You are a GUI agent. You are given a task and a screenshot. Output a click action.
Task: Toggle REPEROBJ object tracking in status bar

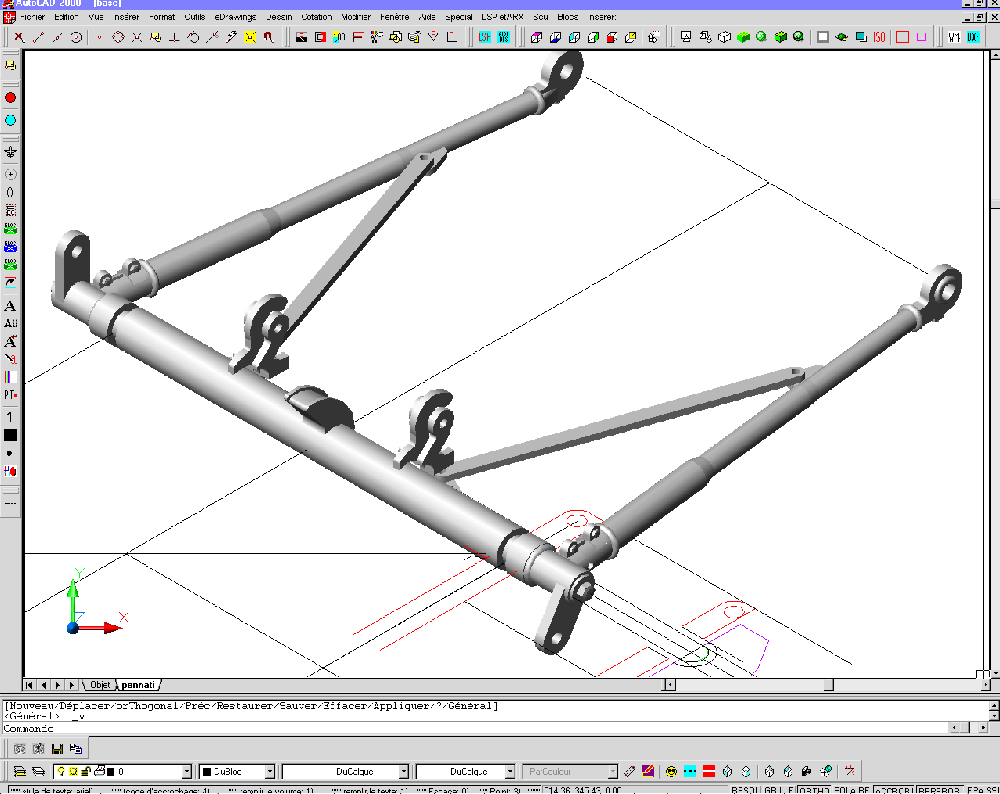click(939, 790)
